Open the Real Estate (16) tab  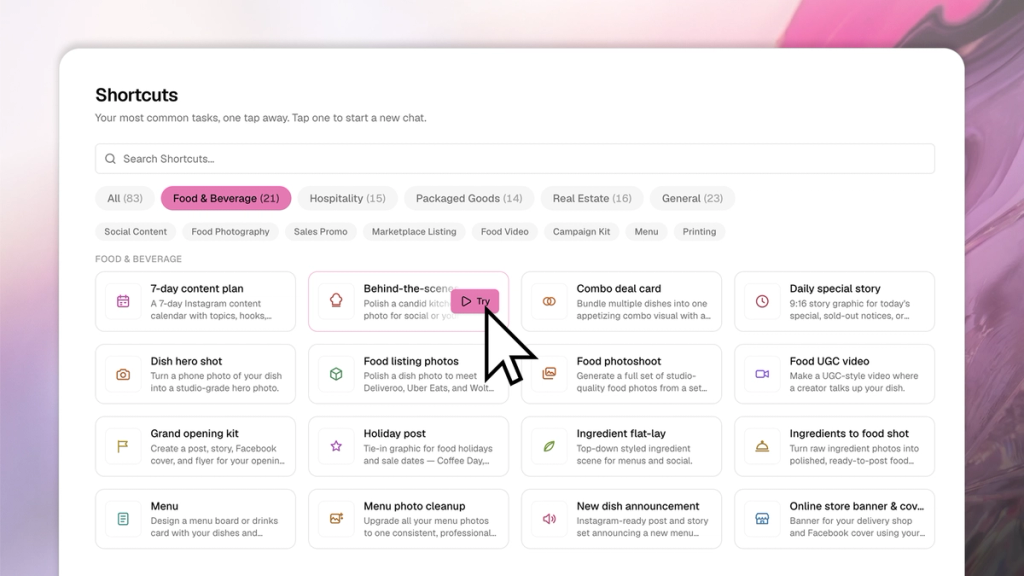pos(592,198)
